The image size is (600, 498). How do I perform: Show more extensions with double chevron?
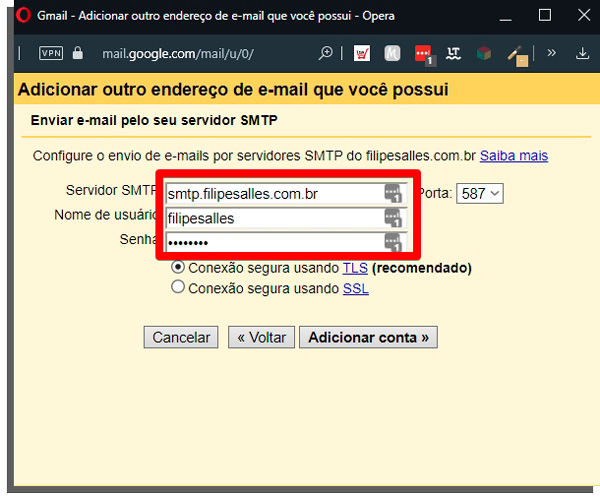click(x=551, y=52)
